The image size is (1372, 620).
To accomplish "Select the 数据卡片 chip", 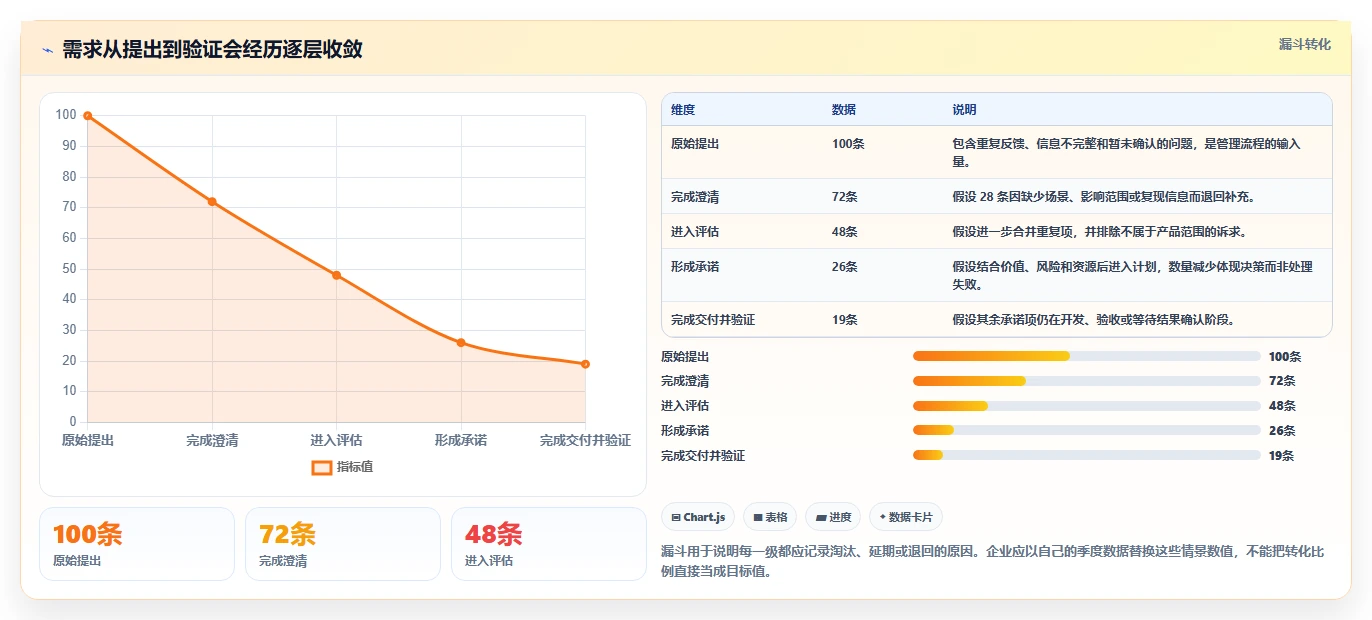I will point(905,517).
